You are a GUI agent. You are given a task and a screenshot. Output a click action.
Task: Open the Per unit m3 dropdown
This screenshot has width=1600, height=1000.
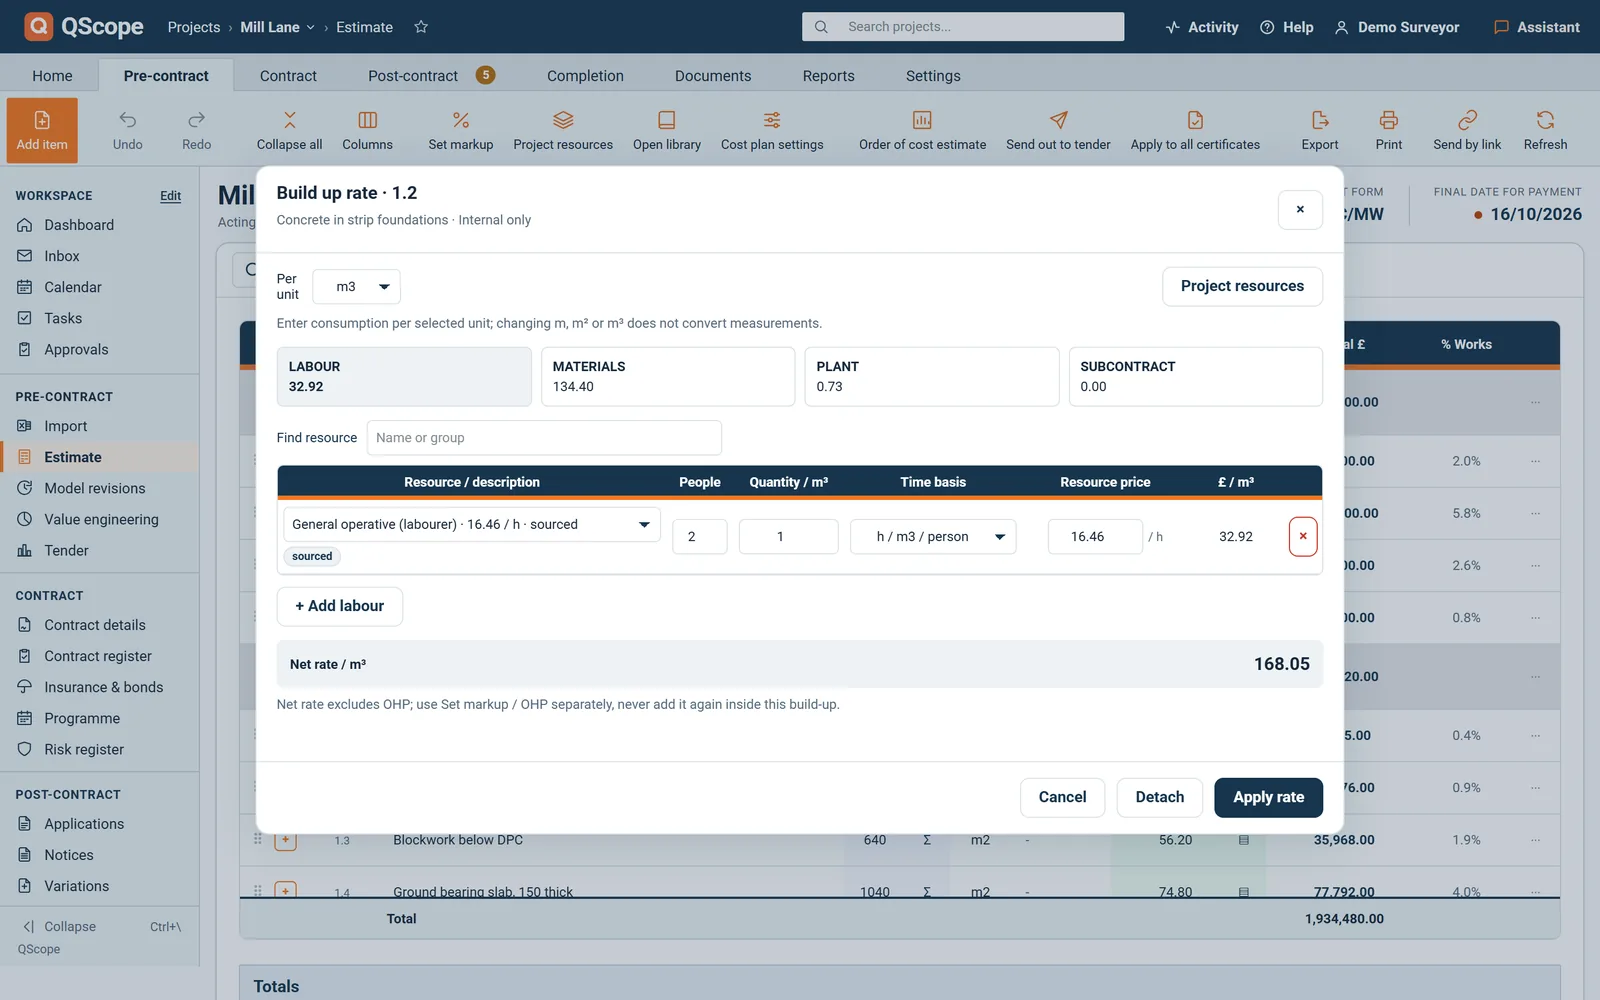357,287
